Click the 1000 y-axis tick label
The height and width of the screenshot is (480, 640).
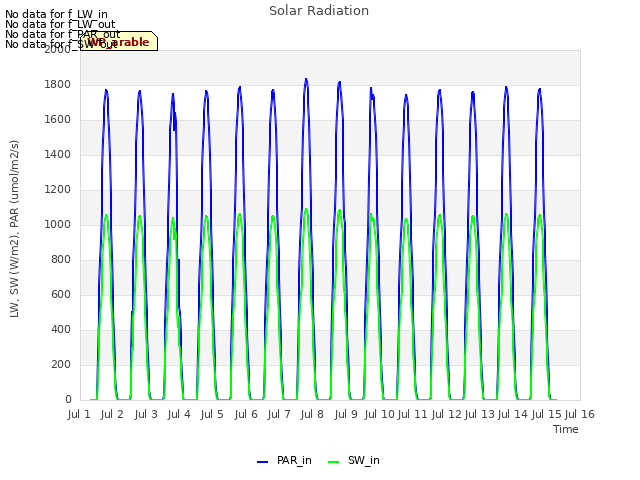pyautogui.click(x=58, y=224)
